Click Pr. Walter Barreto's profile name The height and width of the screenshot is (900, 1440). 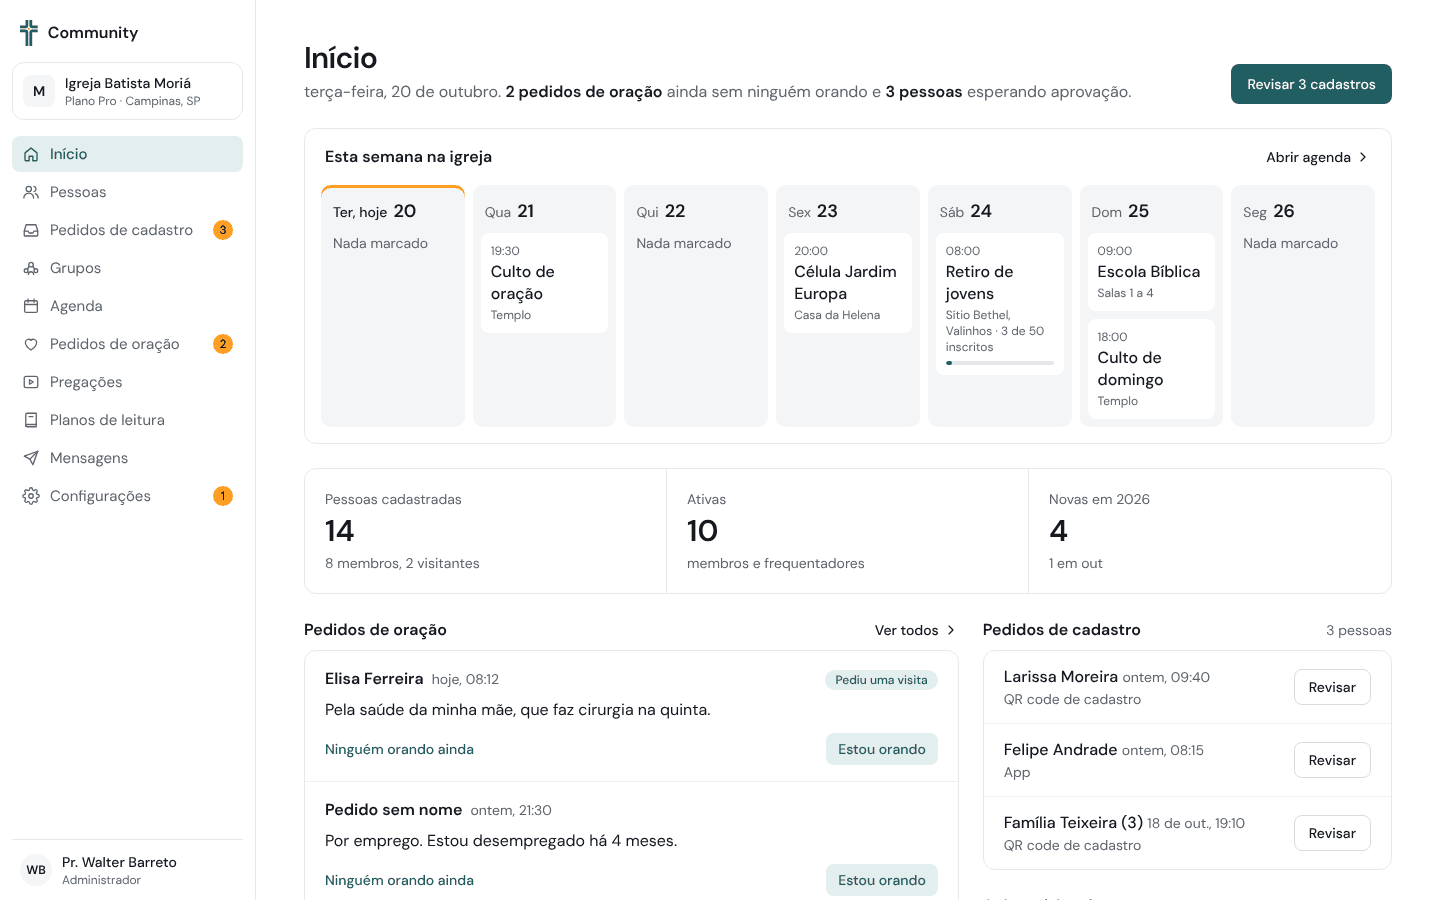tap(119, 862)
